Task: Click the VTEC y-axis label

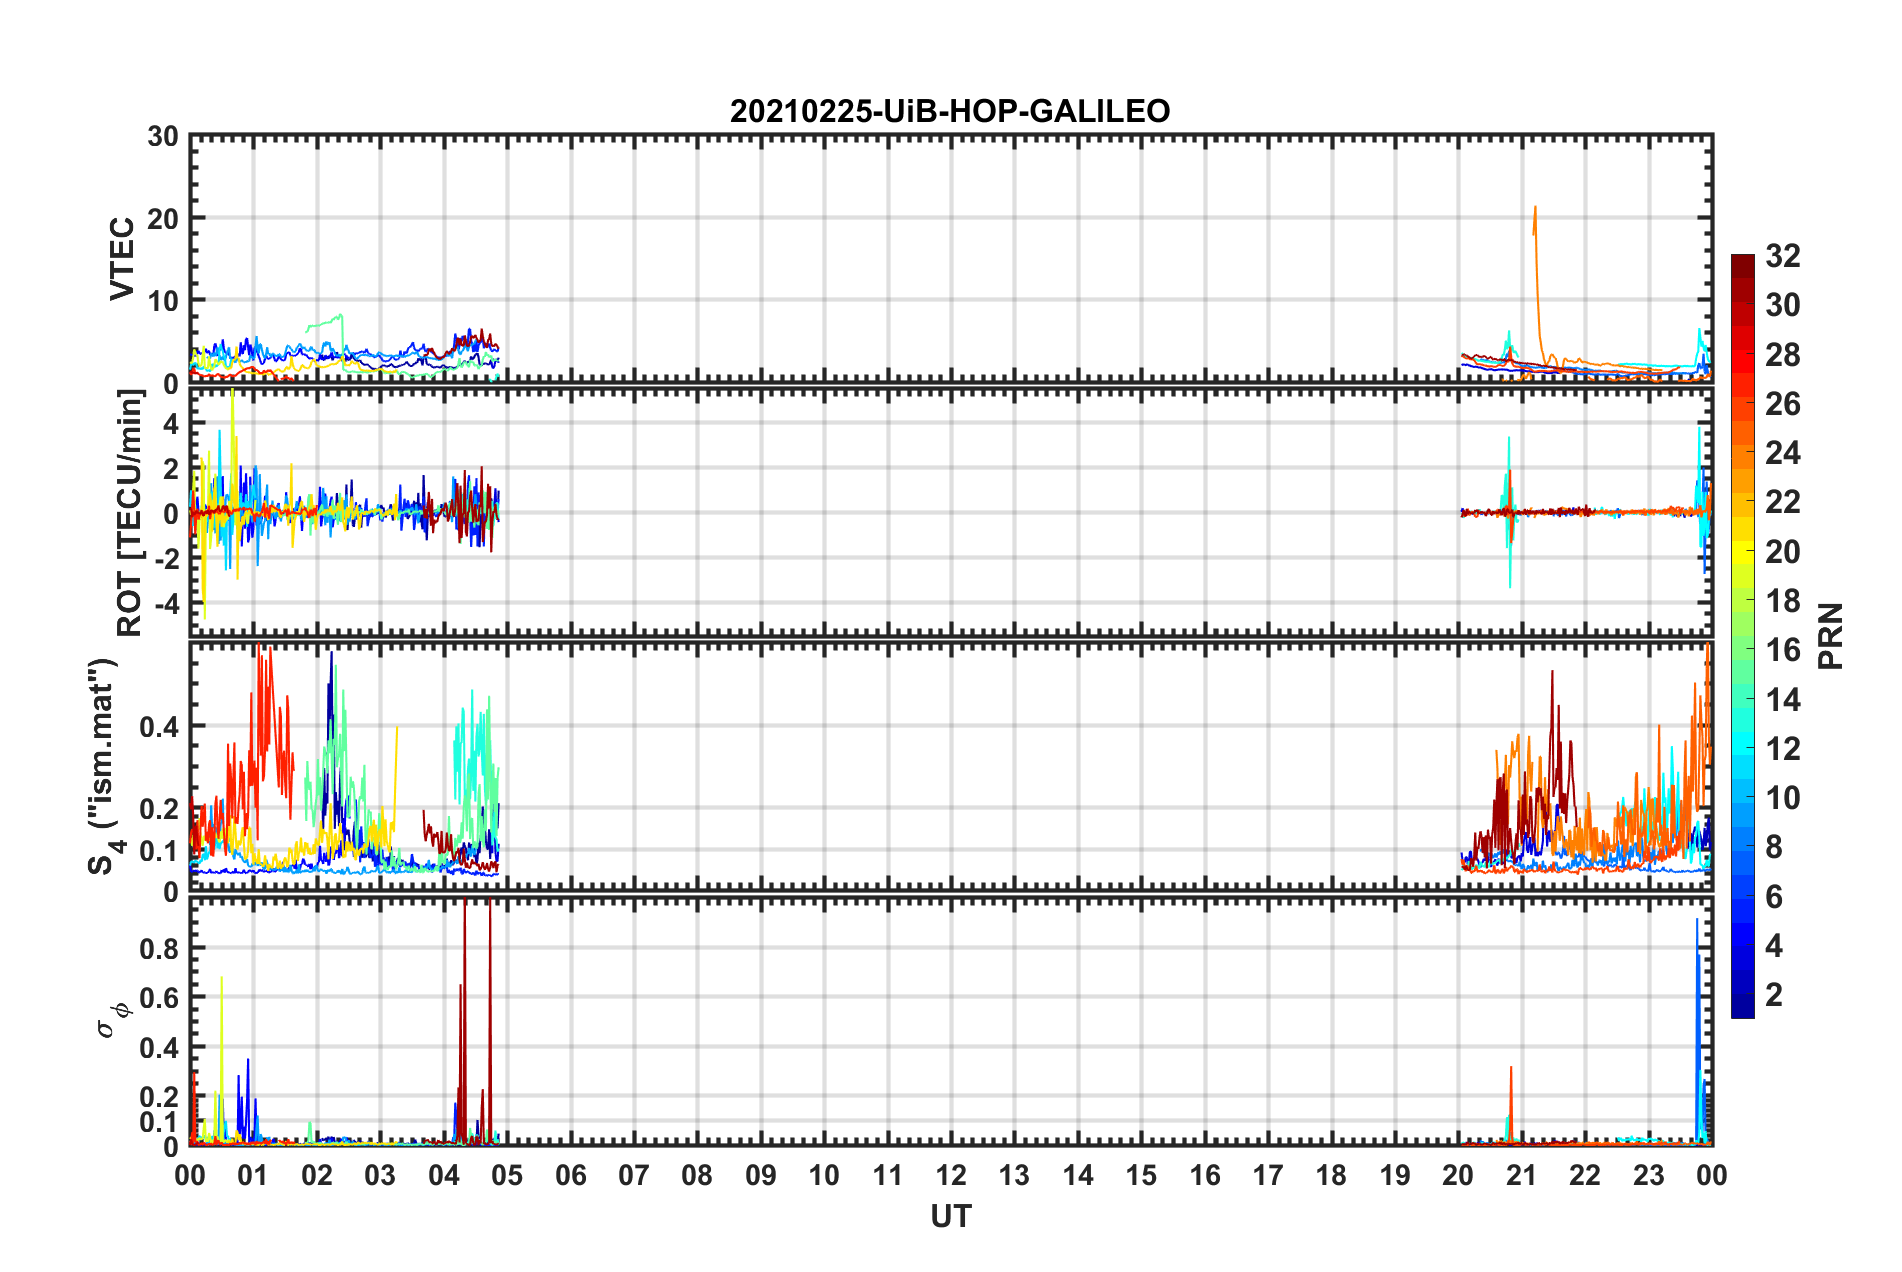Action: (122, 258)
